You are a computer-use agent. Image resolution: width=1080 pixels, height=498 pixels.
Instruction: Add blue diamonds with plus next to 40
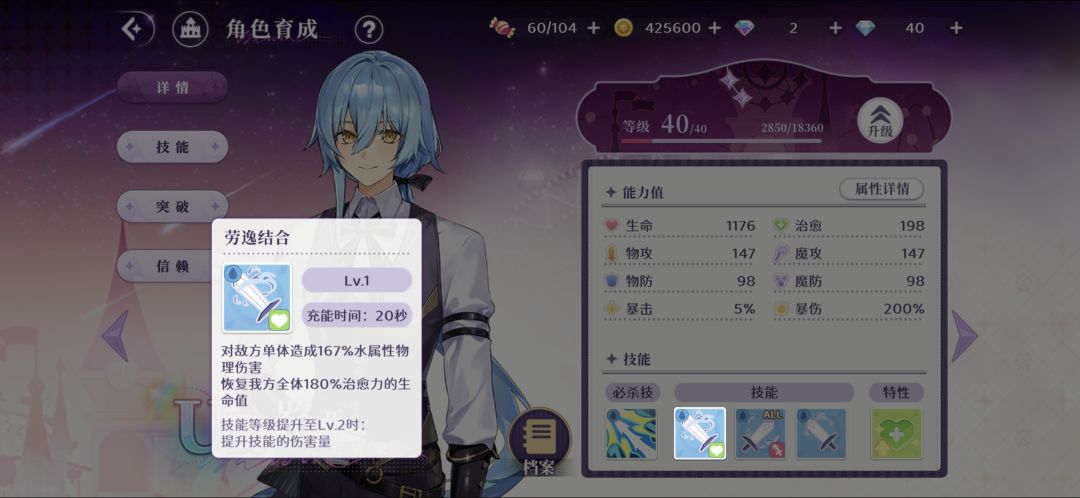[956, 28]
